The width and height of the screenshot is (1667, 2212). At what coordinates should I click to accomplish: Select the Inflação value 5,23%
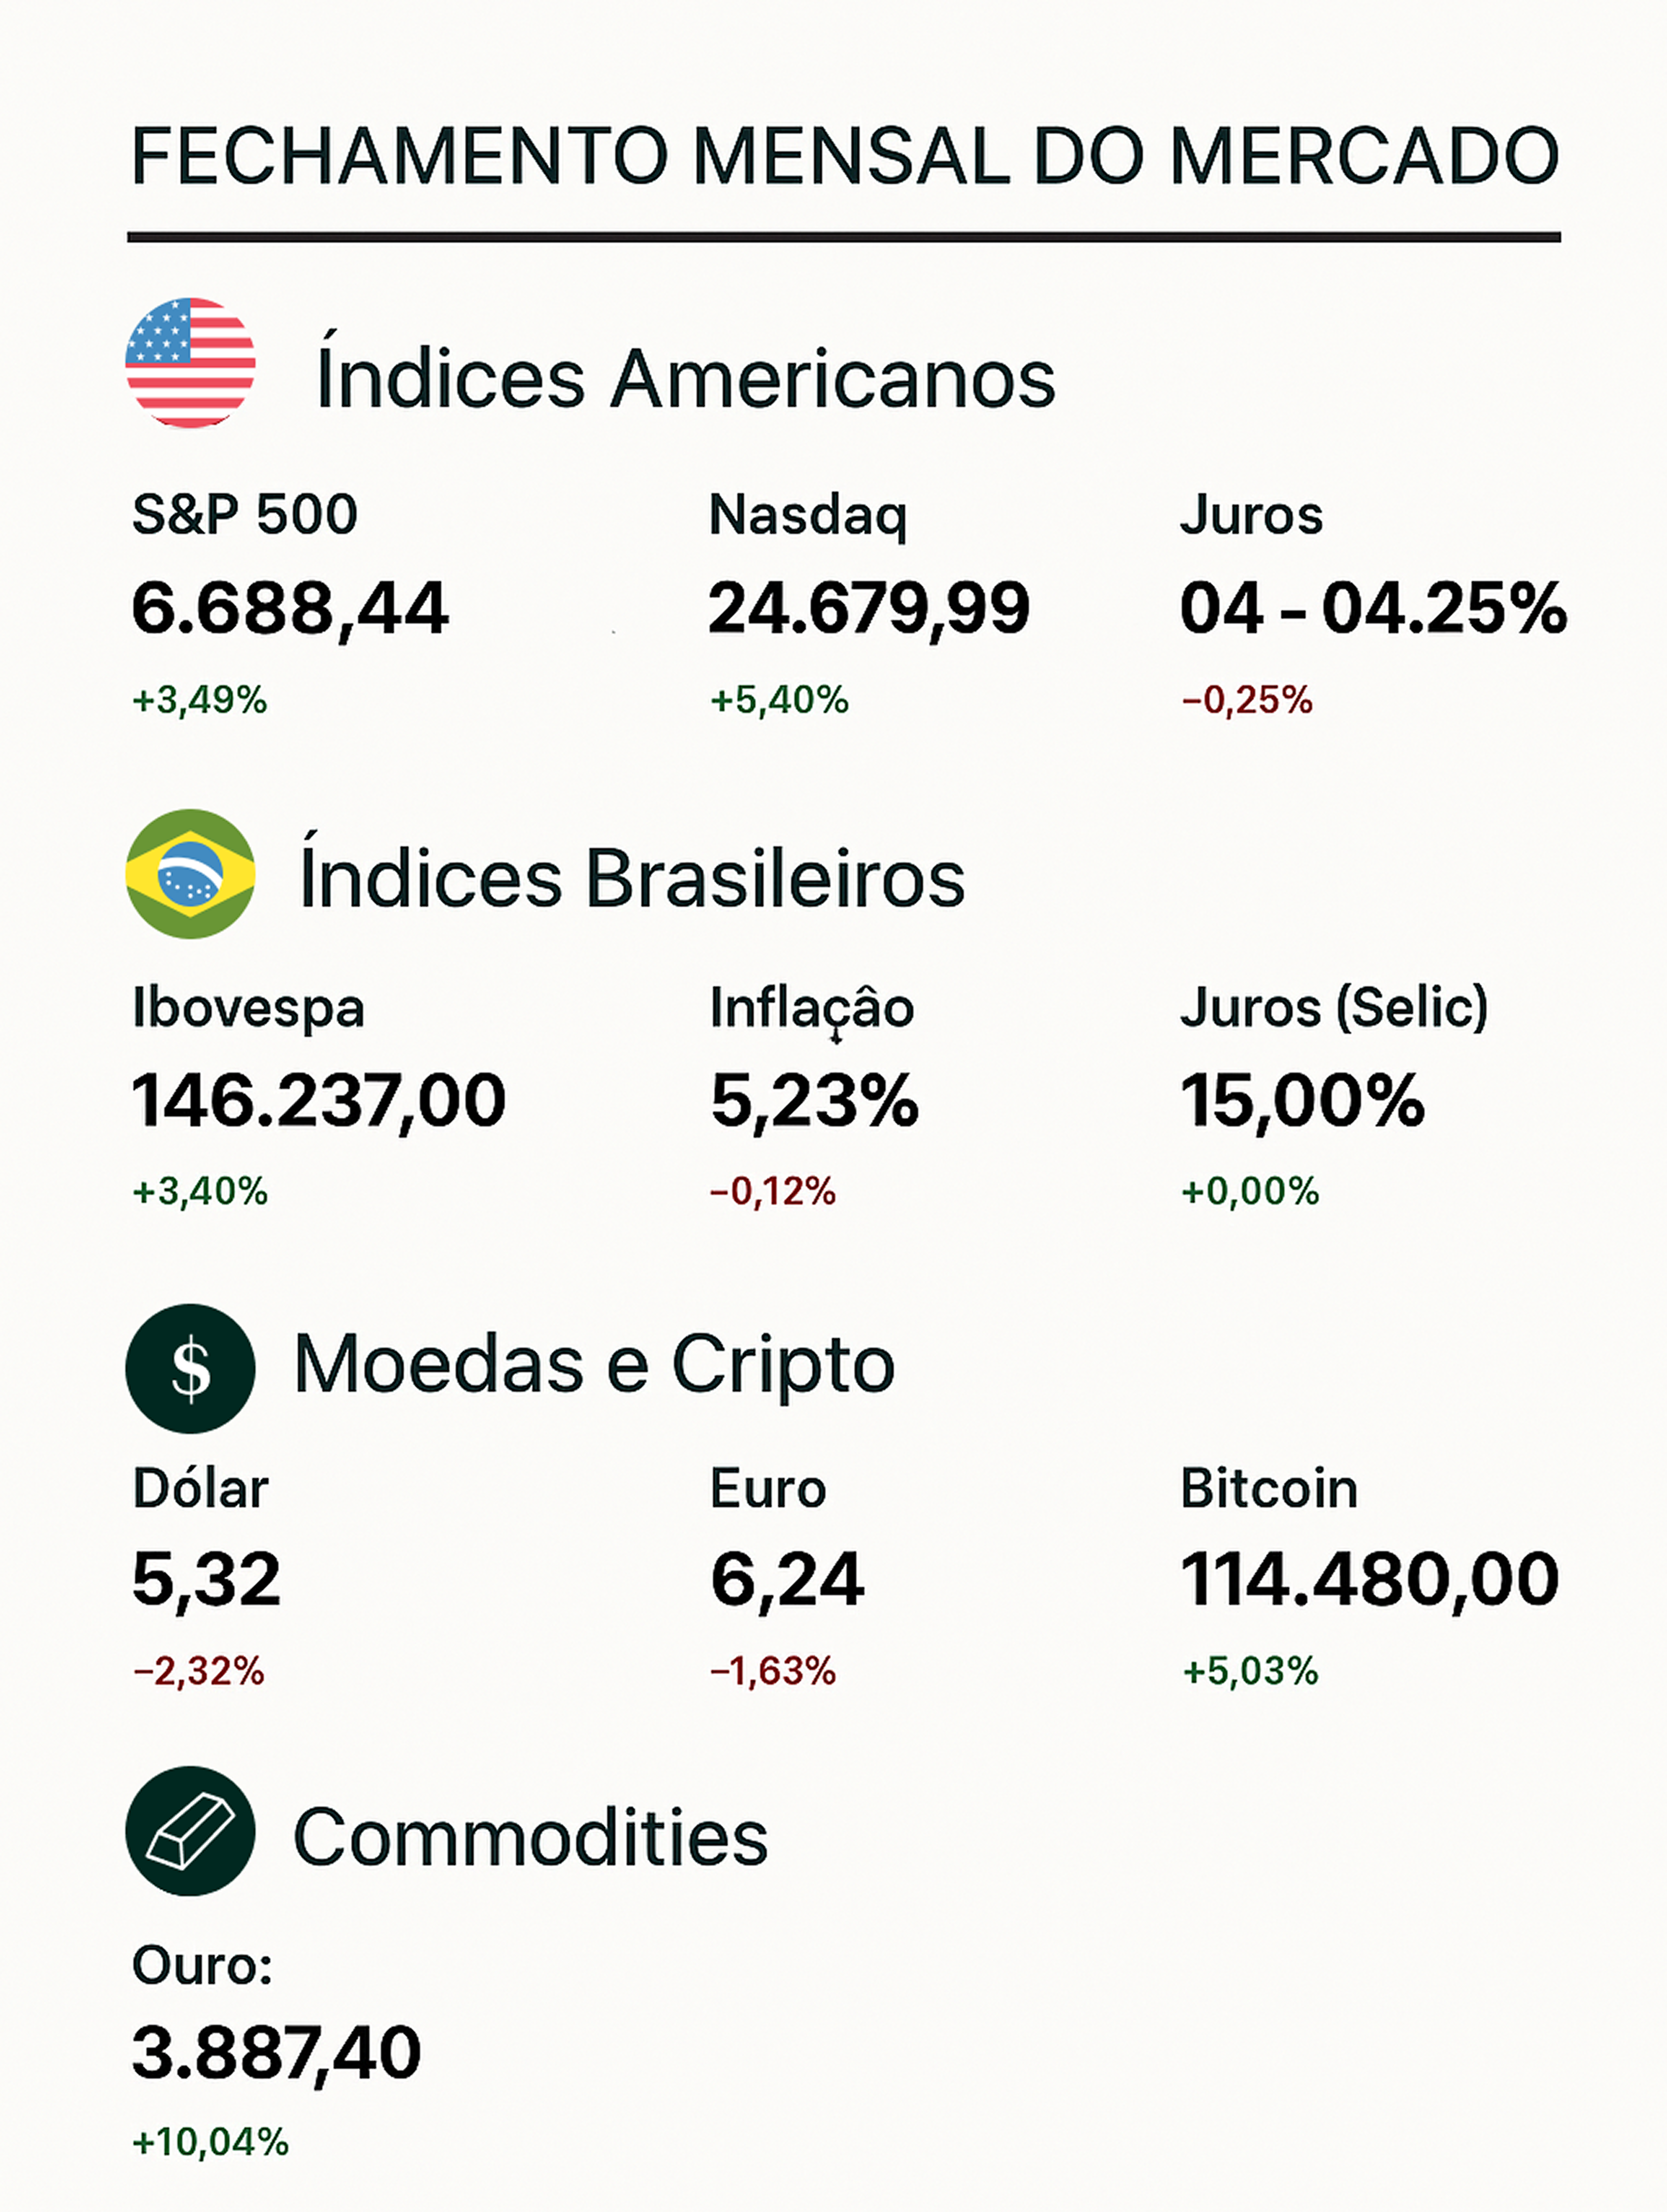click(814, 1100)
